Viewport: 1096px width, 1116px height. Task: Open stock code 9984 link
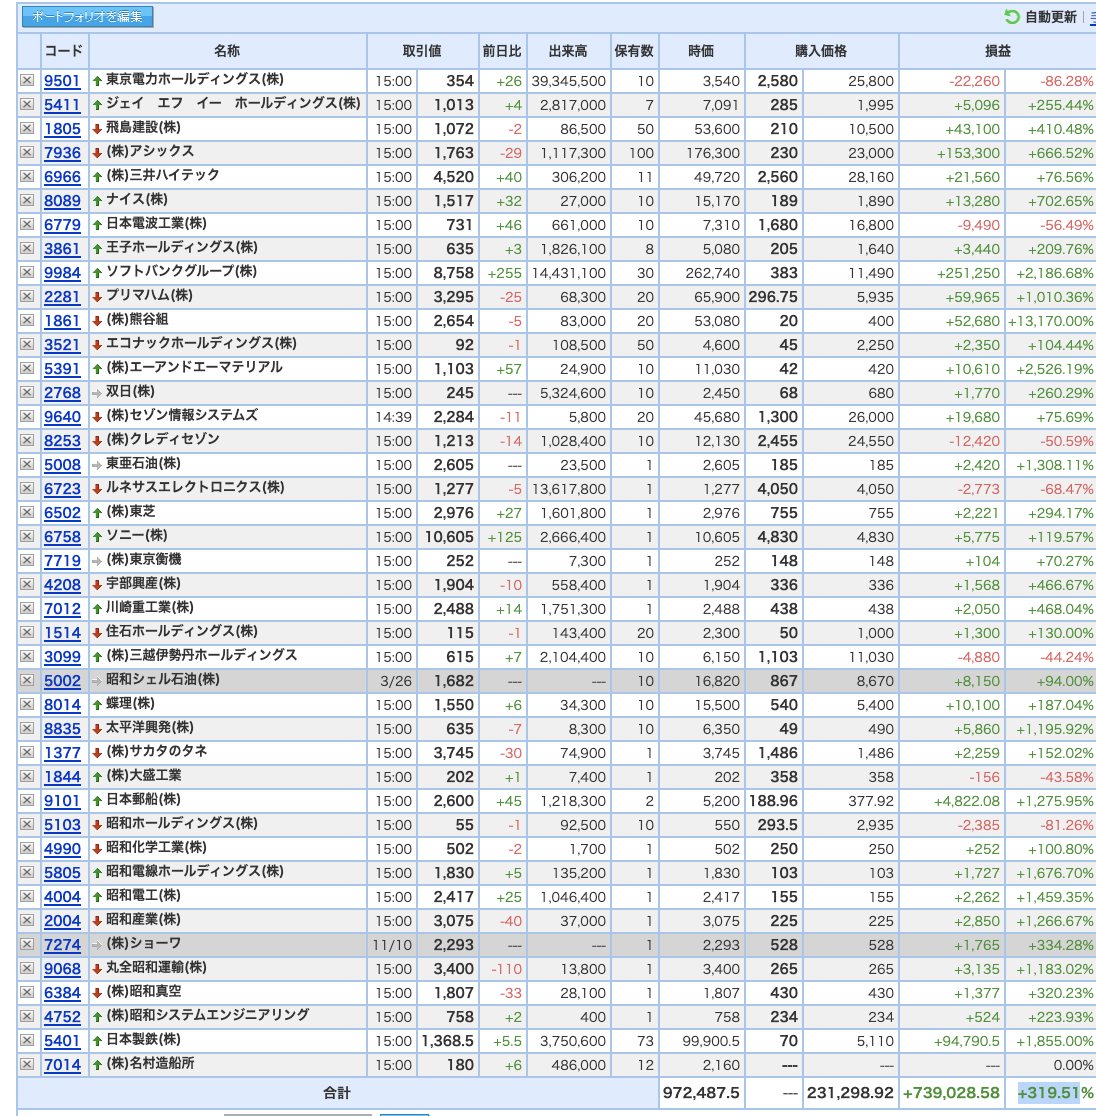pyautogui.click(x=62, y=273)
